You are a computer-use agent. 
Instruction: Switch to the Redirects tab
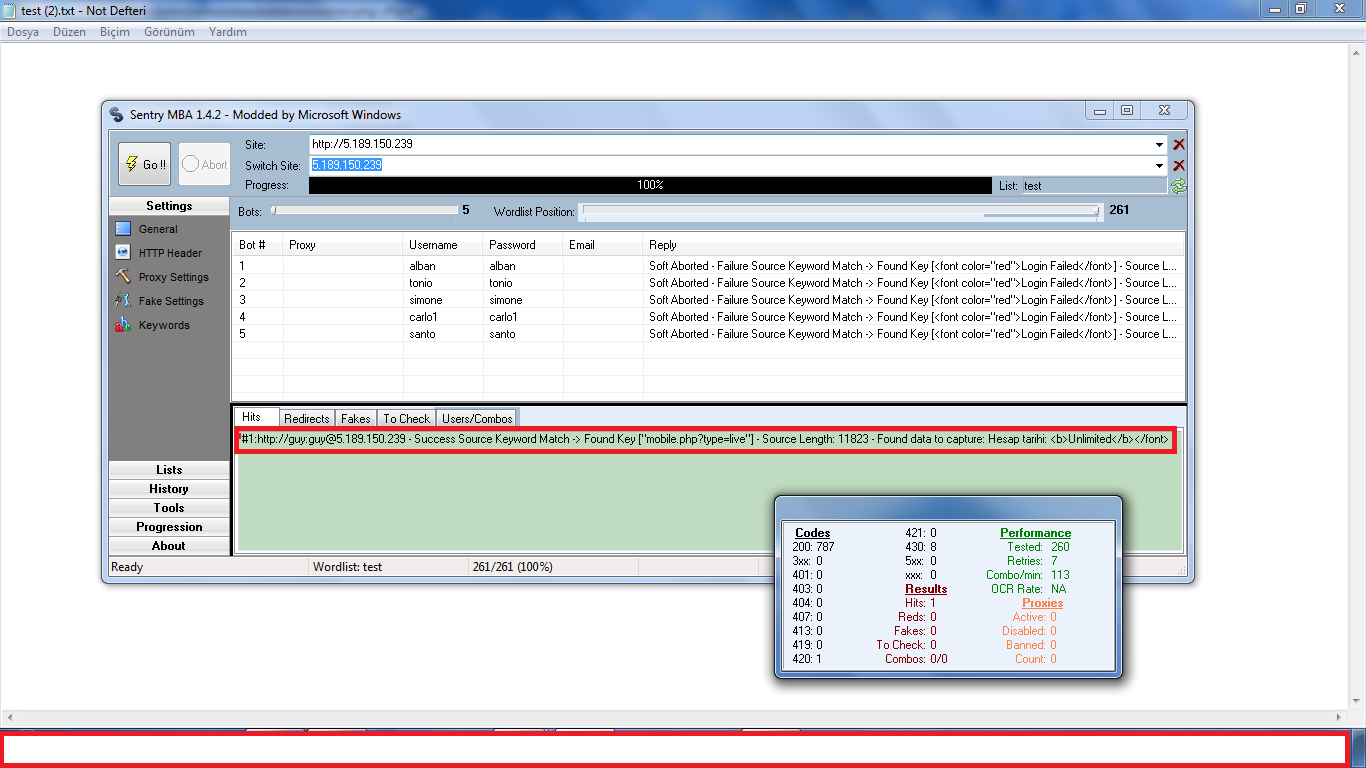pos(306,419)
